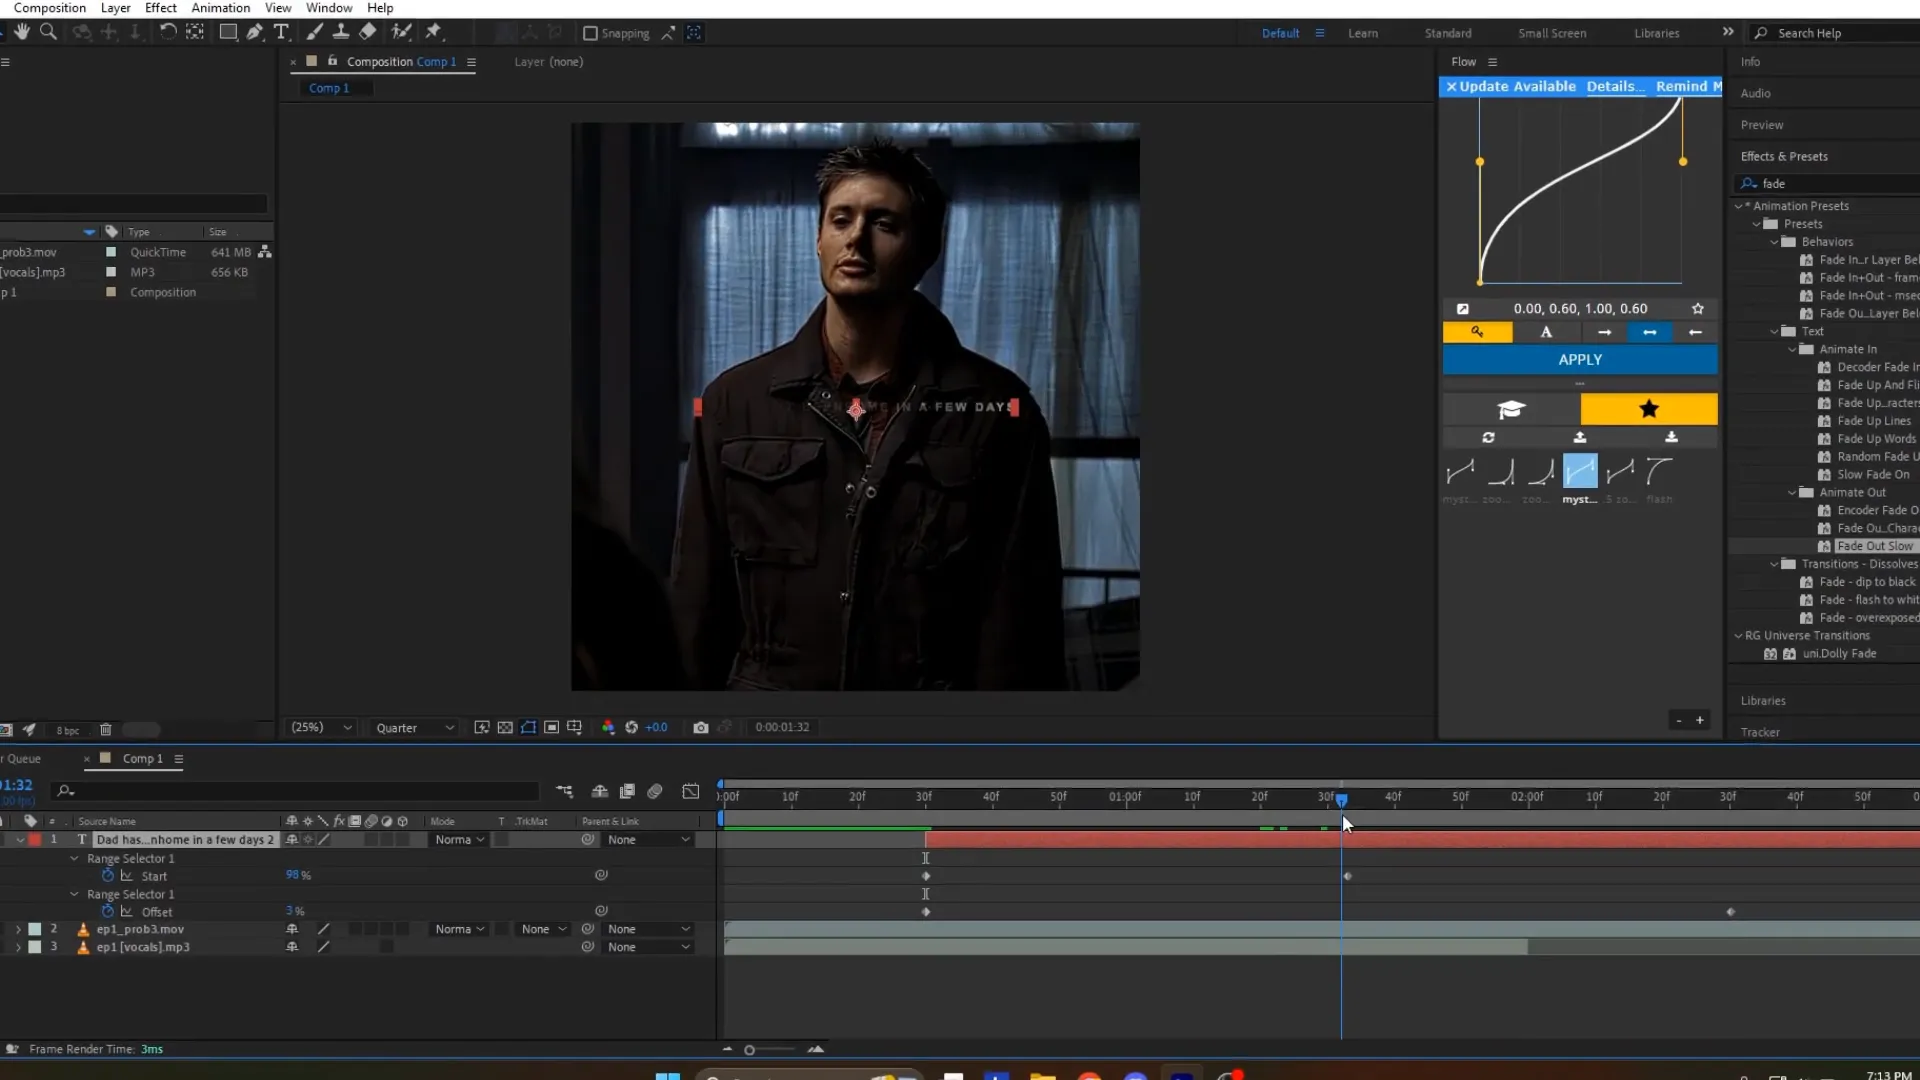The width and height of the screenshot is (1920, 1080).
Task: Open TrkMat None dropdown for ep1_prob3.mov
Action: pyautogui.click(x=543, y=930)
